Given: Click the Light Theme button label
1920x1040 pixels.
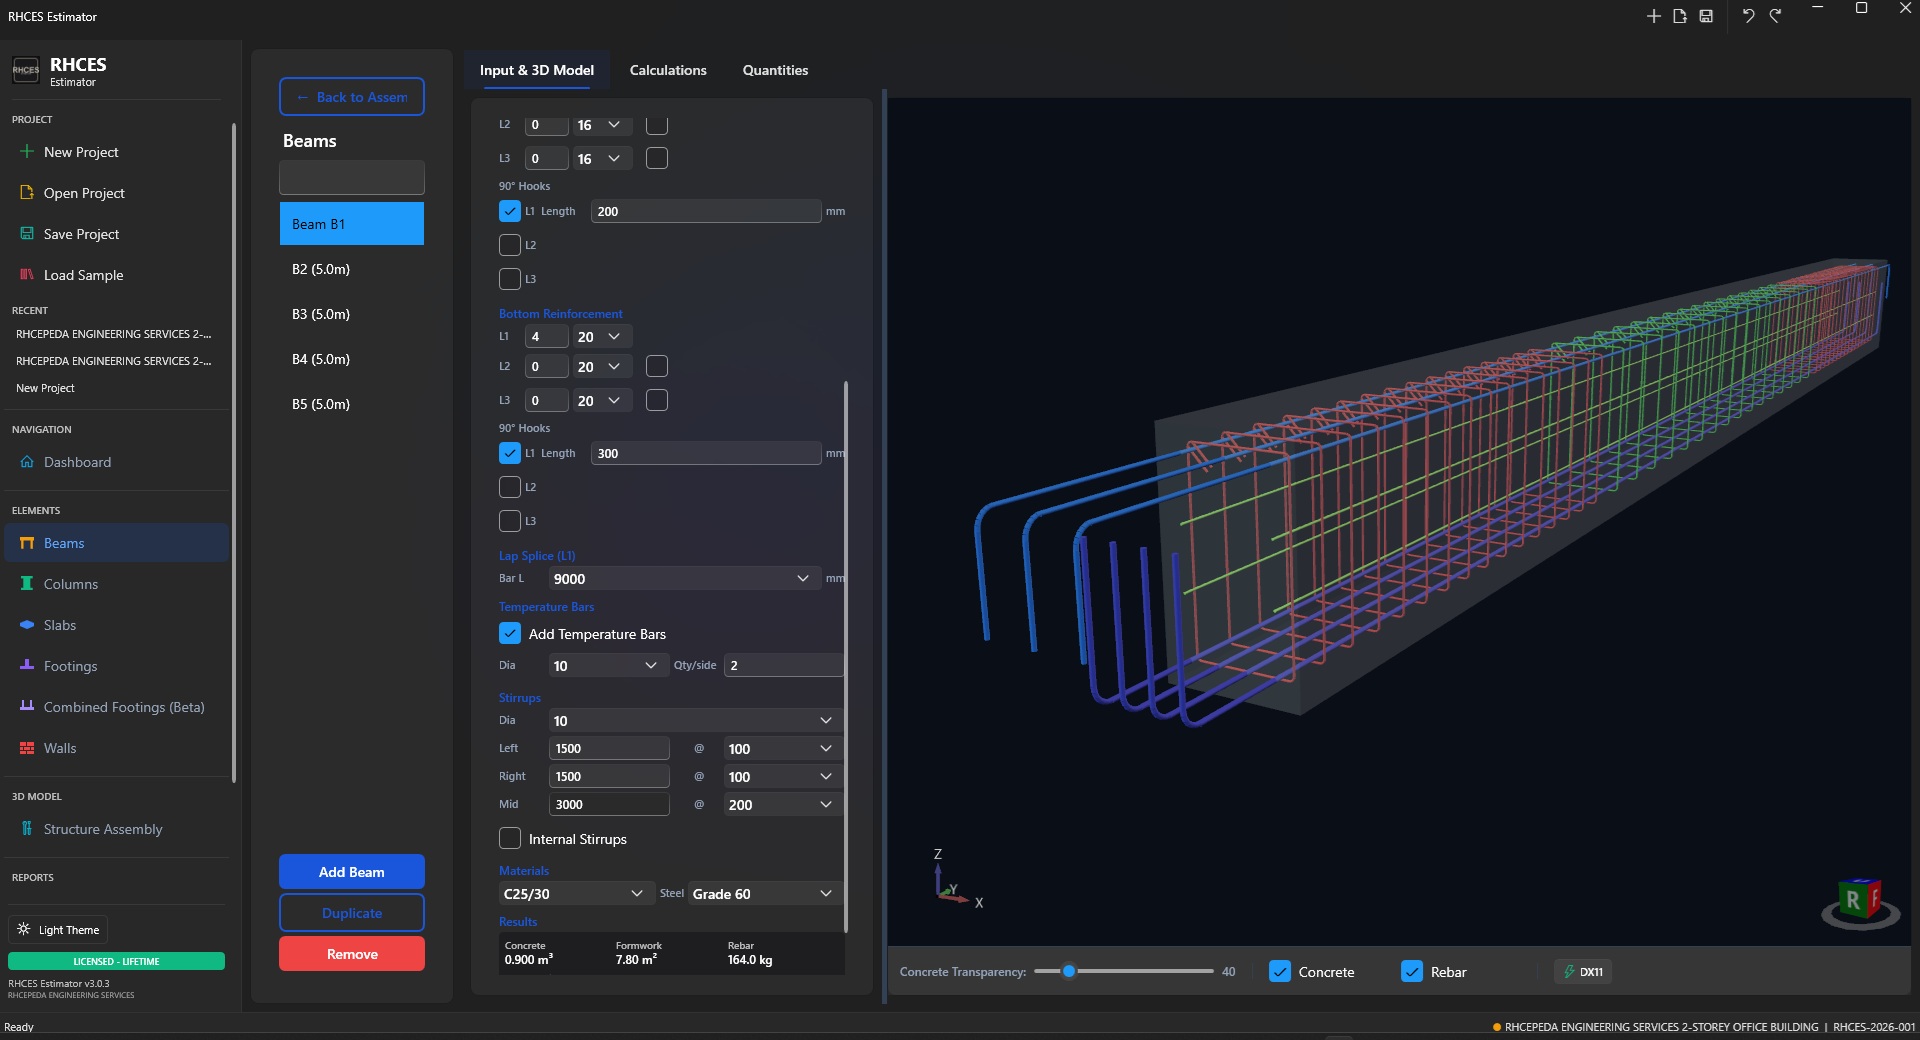Looking at the screenshot, I should pos(69,930).
